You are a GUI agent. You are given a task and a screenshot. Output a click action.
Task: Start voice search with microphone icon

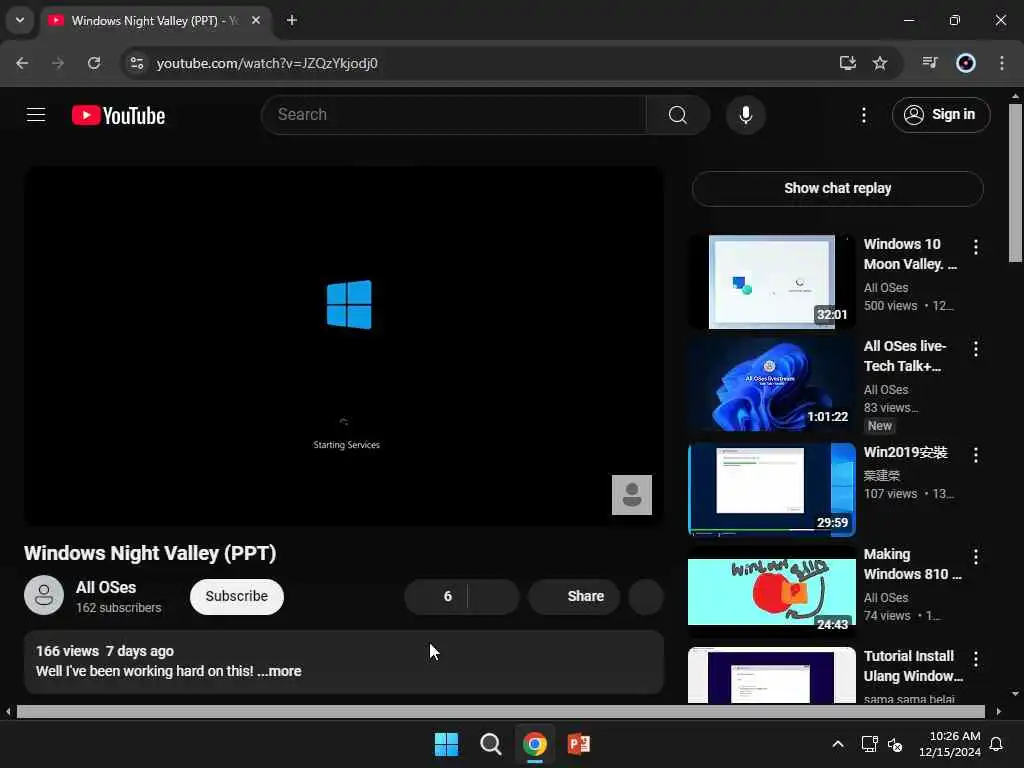(745, 115)
